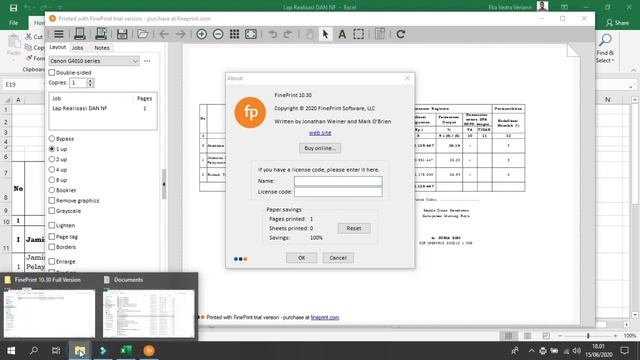
Task: Click the three-dots button beside printer dropdown
Action: coord(147,61)
